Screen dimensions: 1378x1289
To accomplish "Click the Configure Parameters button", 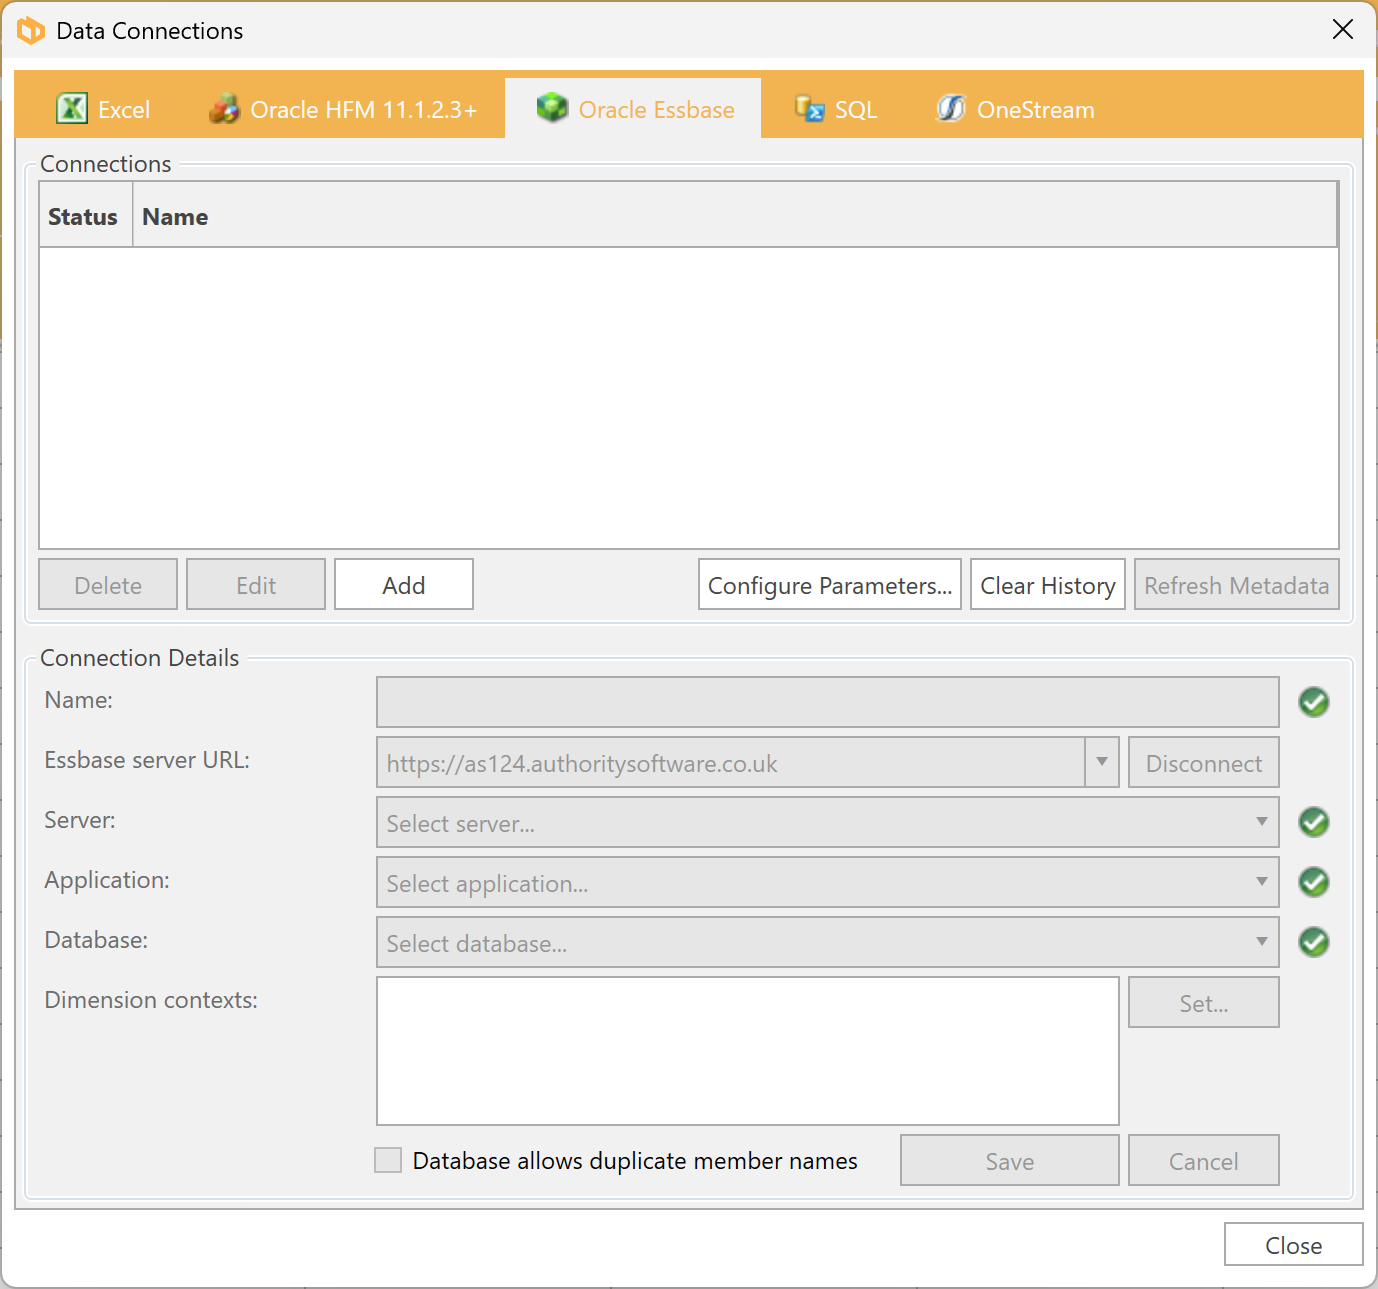I will [829, 585].
